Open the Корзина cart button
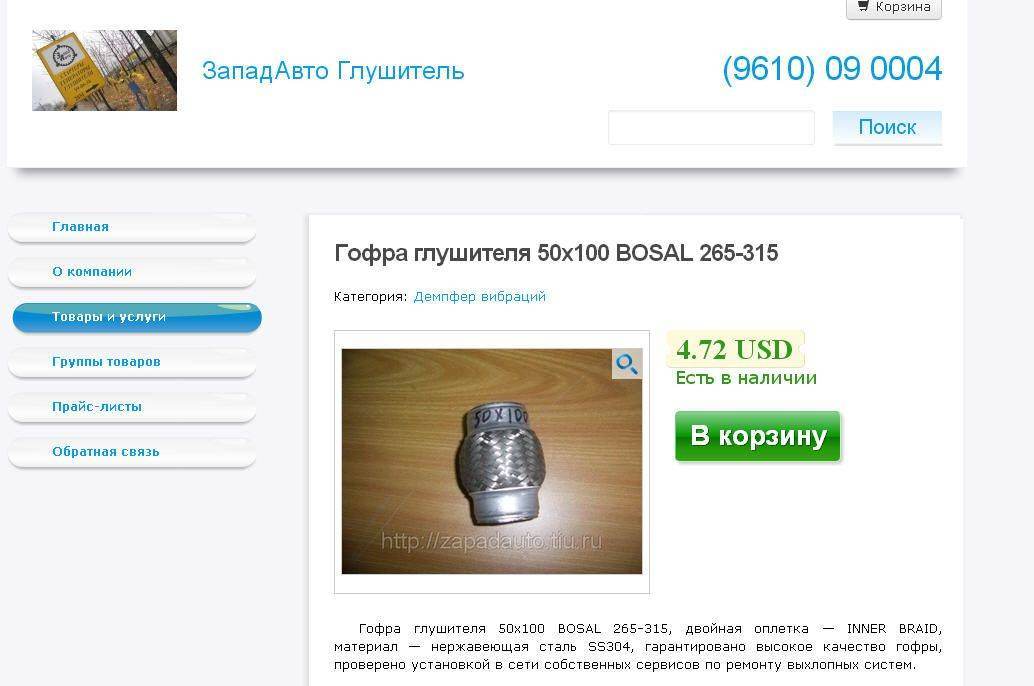1034x686 pixels. point(894,8)
